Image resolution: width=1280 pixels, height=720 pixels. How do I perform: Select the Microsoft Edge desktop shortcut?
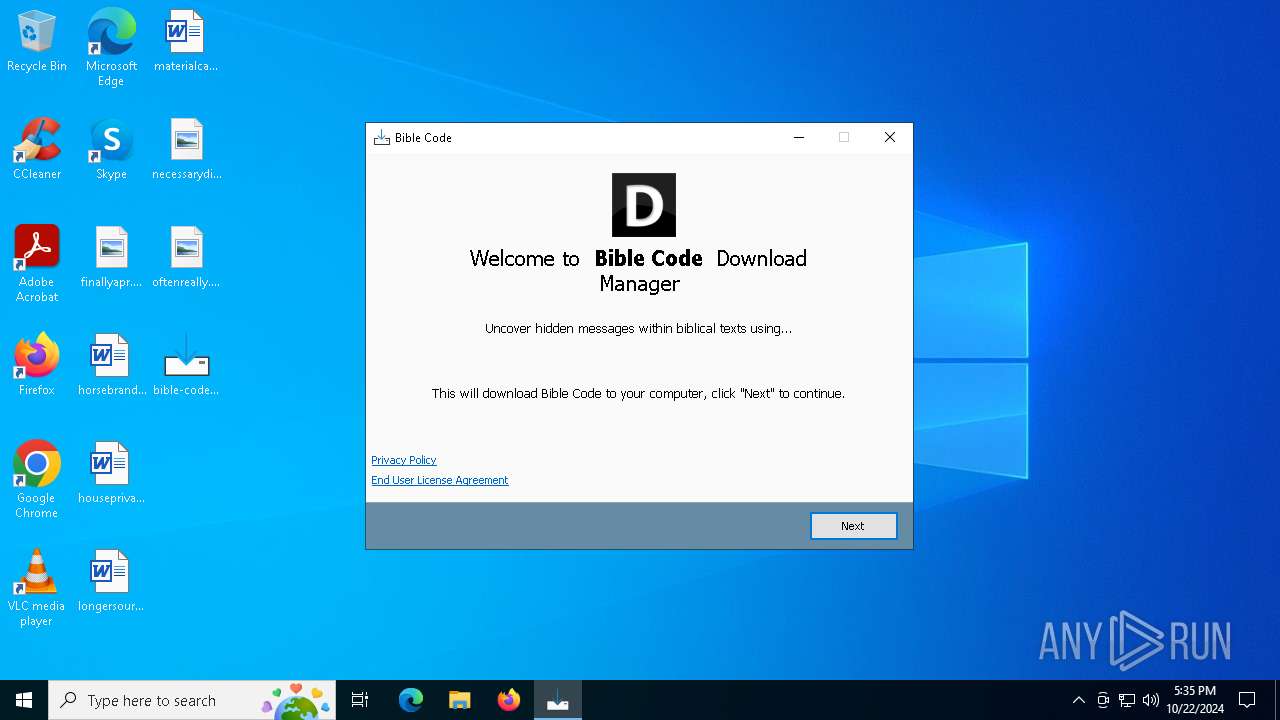111,48
